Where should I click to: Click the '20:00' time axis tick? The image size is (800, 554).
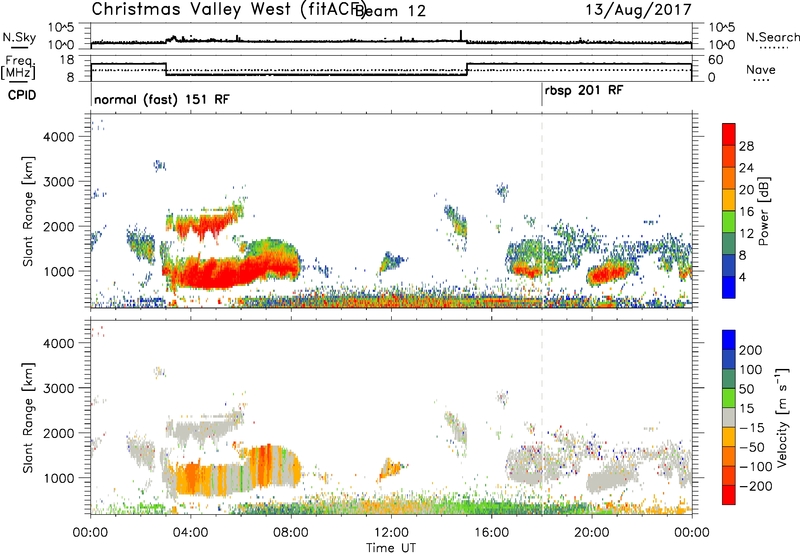[x=591, y=533]
